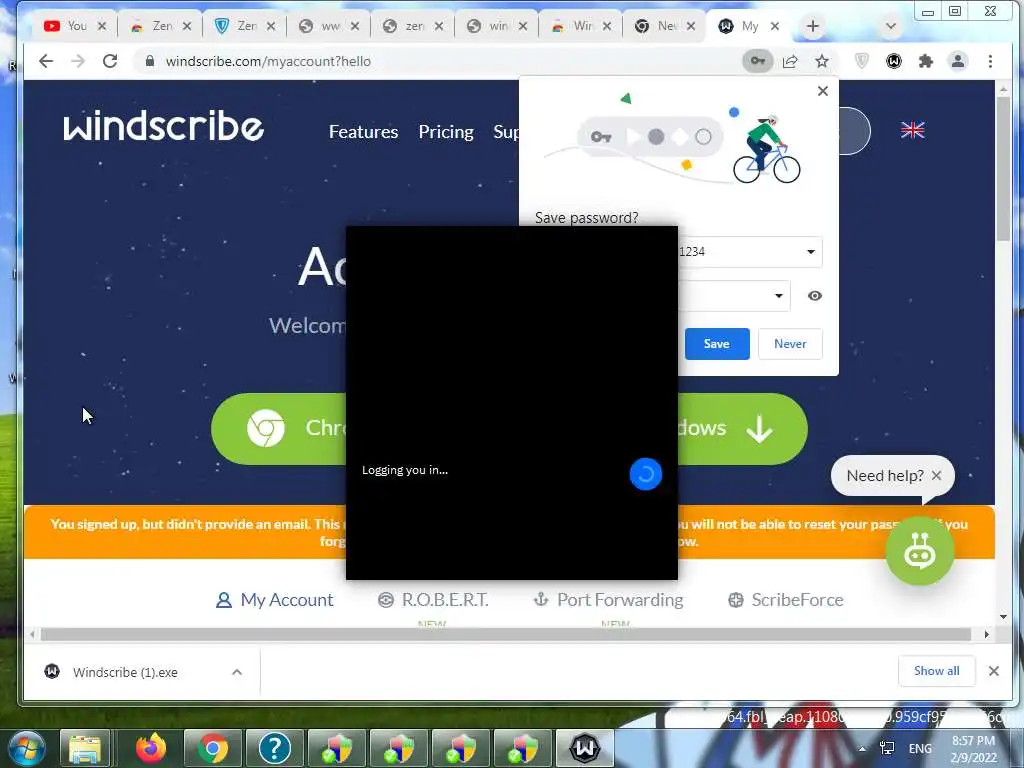Click Never save password
The image size is (1024, 768).
click(790, 344)
